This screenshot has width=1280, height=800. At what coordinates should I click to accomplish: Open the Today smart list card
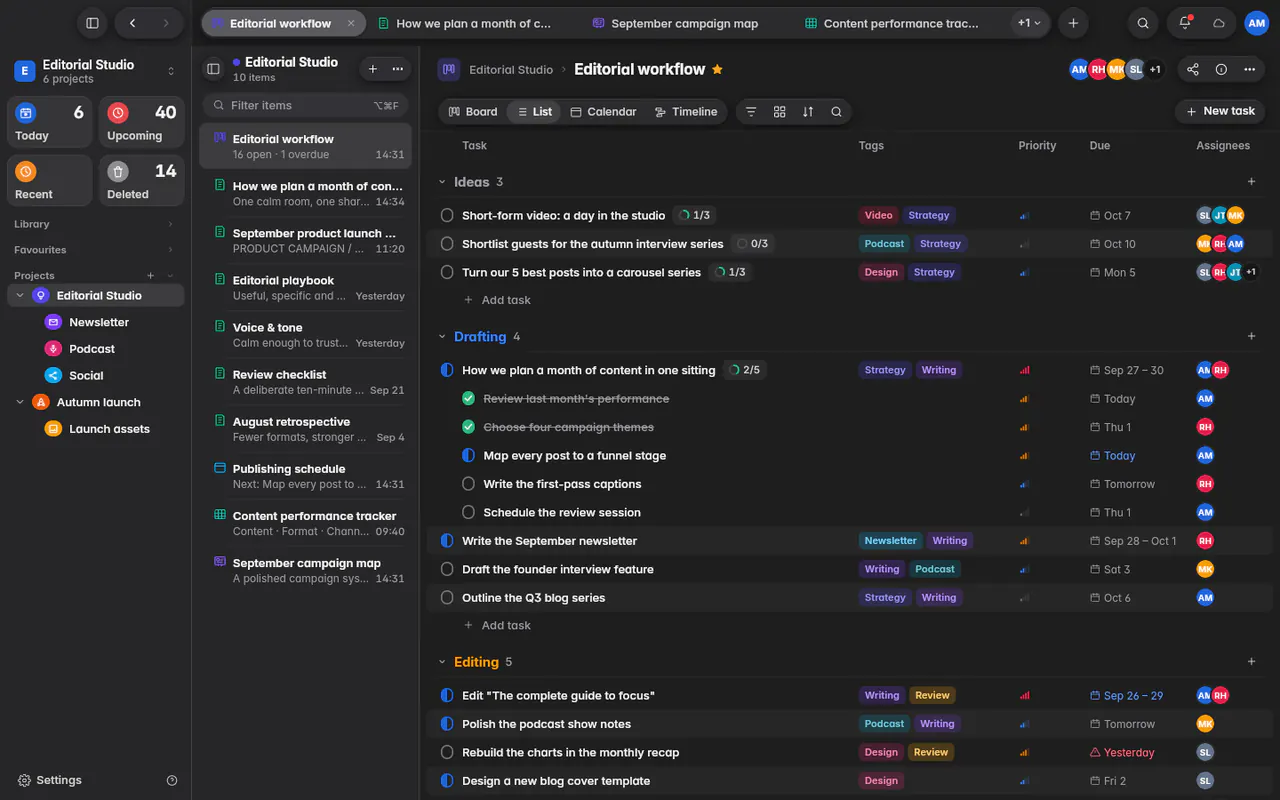point(50,123)
